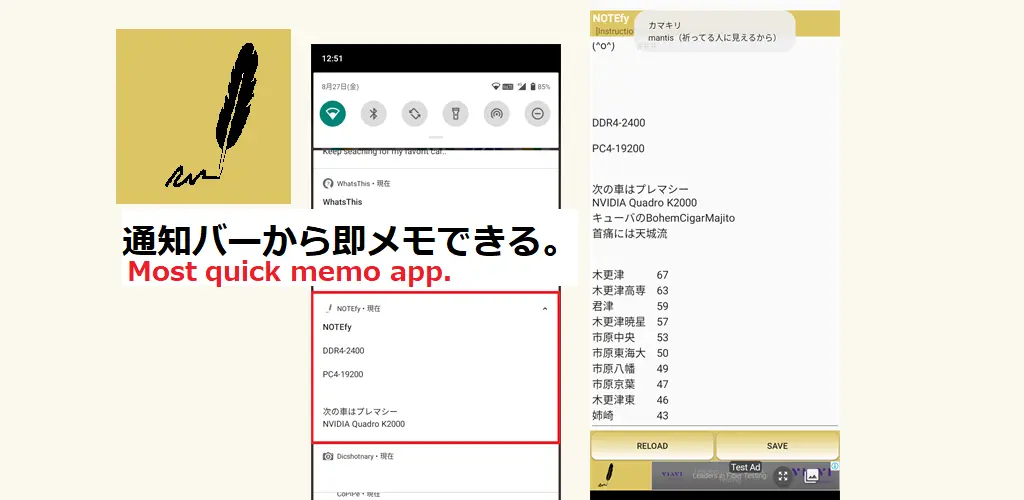Tap the small feather icon beside the ad

pos(607,476)
